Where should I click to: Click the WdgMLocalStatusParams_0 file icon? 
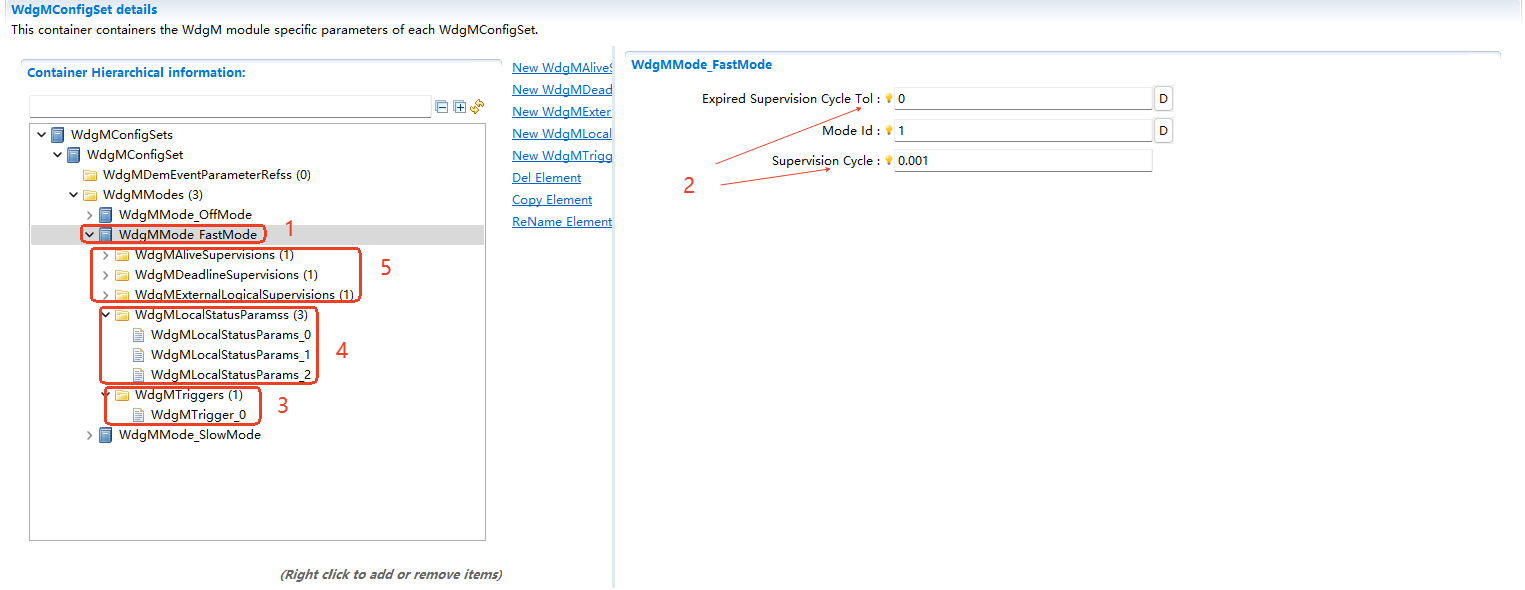click(x=139, y=335)
